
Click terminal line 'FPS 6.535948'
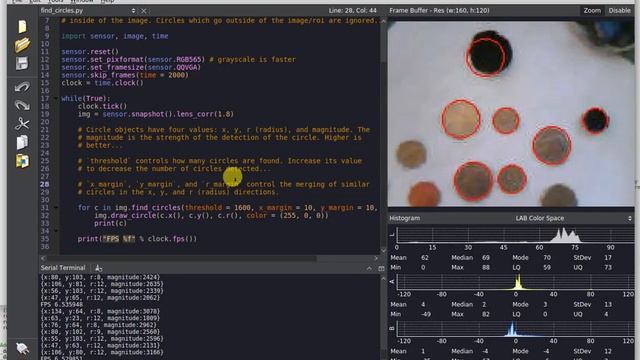pyautogui.click(x=62, y=304)
